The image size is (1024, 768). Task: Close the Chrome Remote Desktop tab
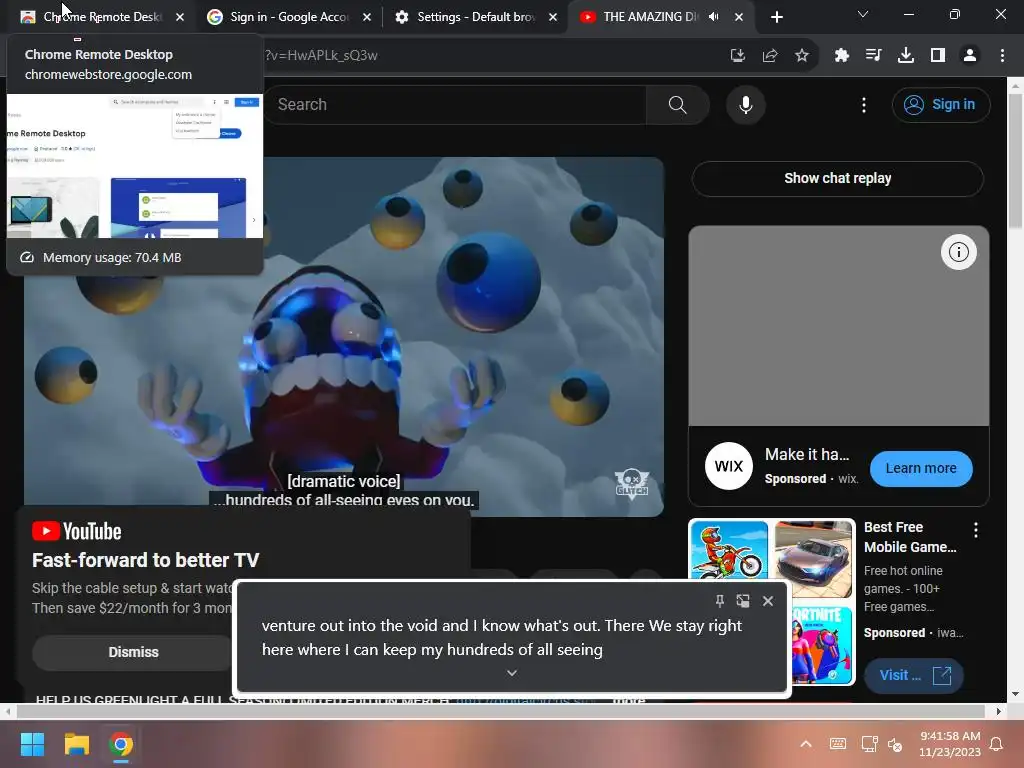(180, 17)
